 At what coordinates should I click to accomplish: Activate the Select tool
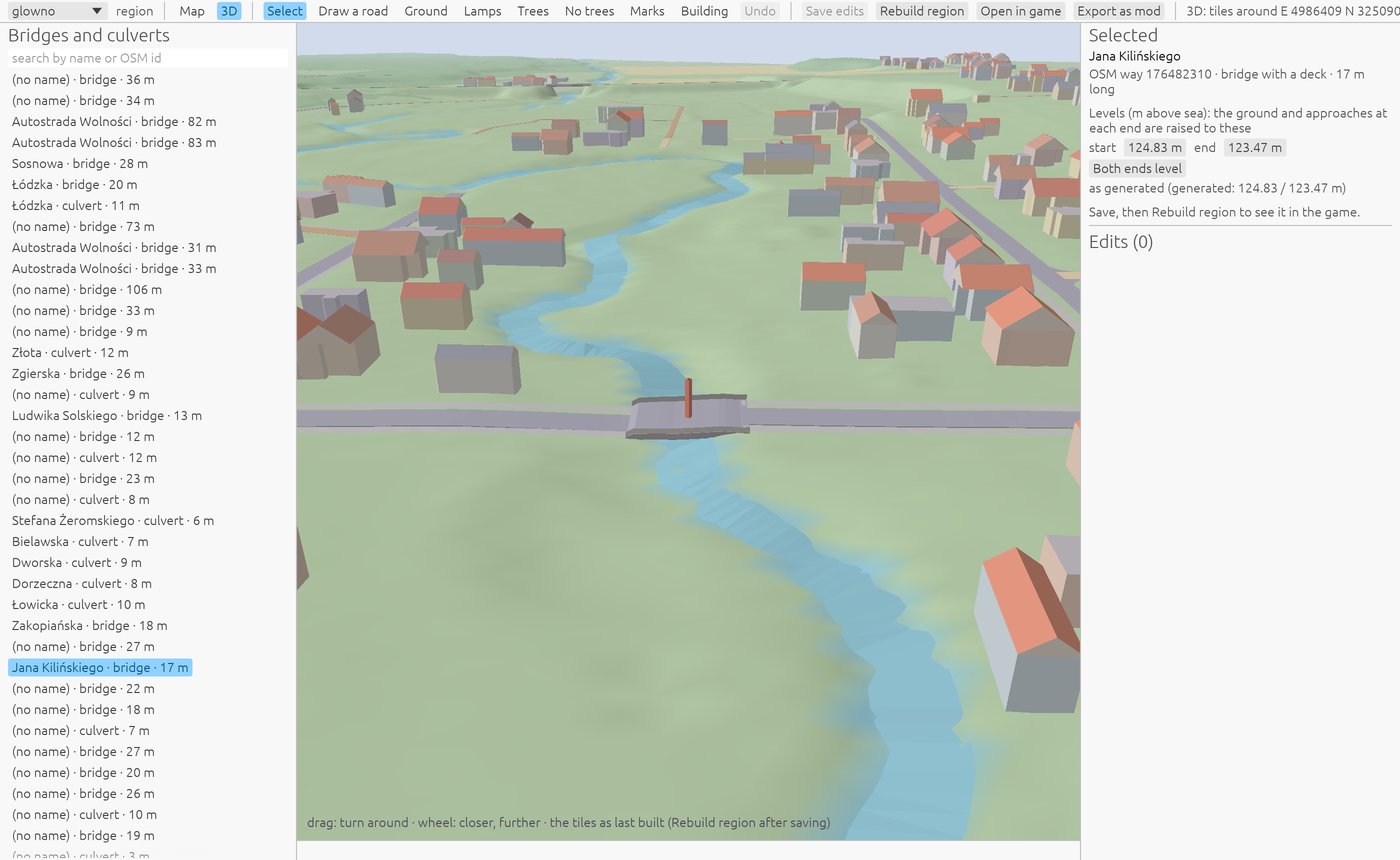tap(285, 11)
